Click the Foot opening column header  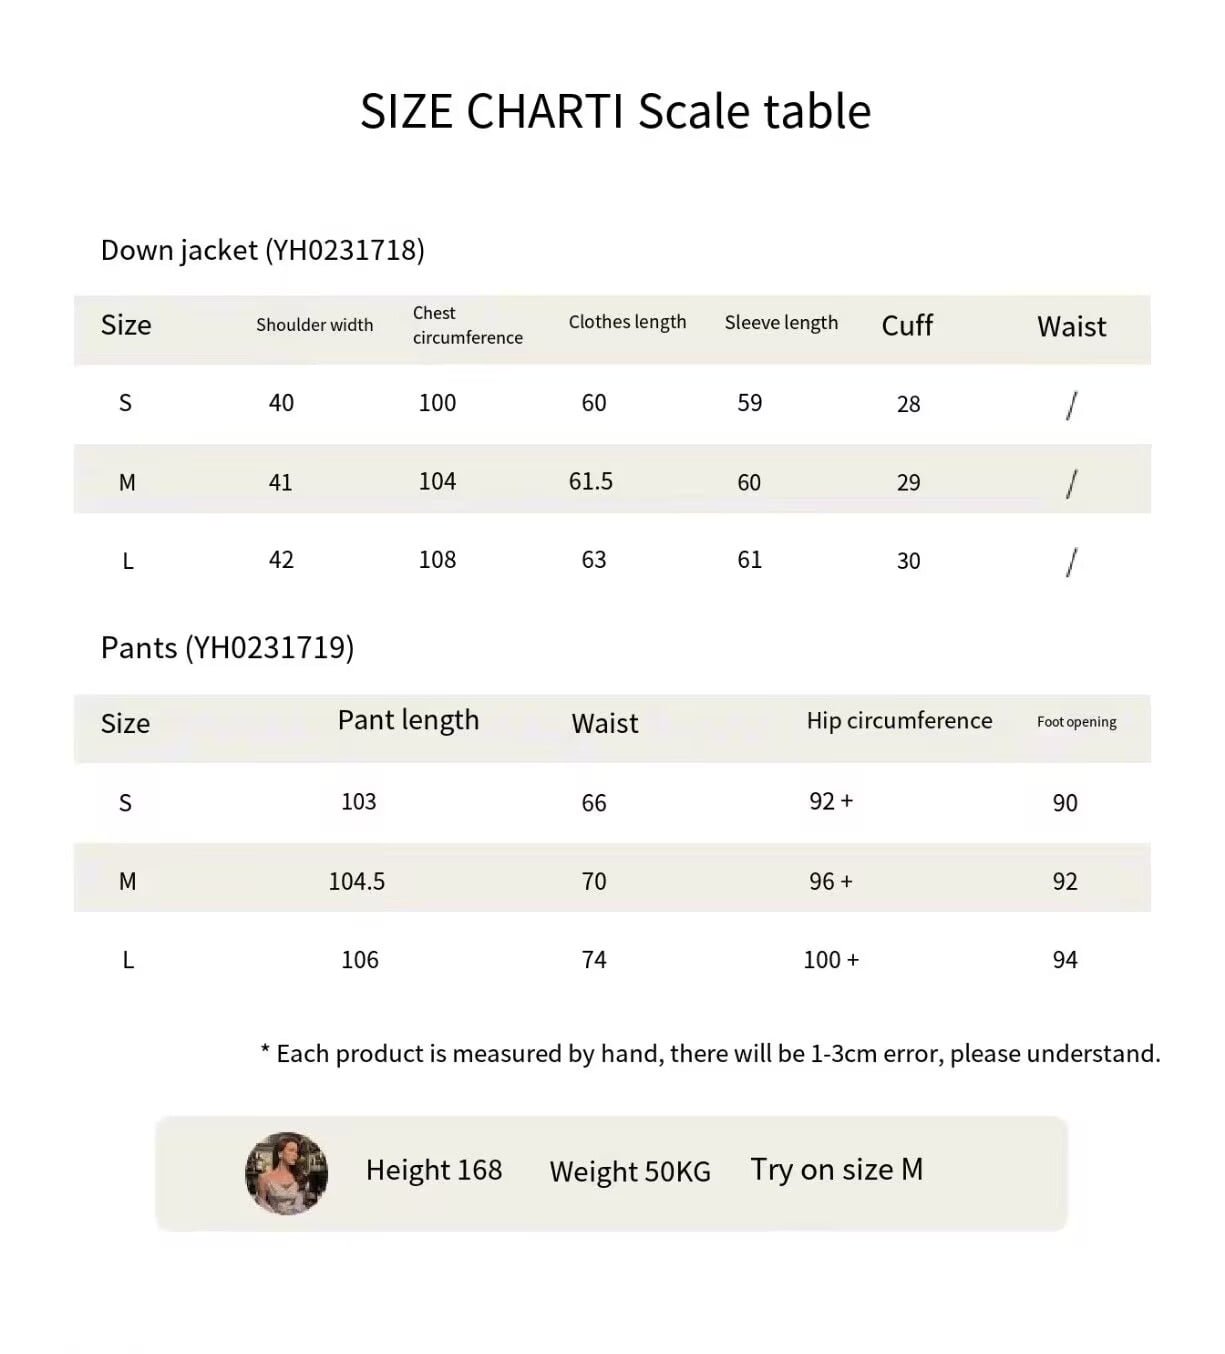tap(1077, 722)
